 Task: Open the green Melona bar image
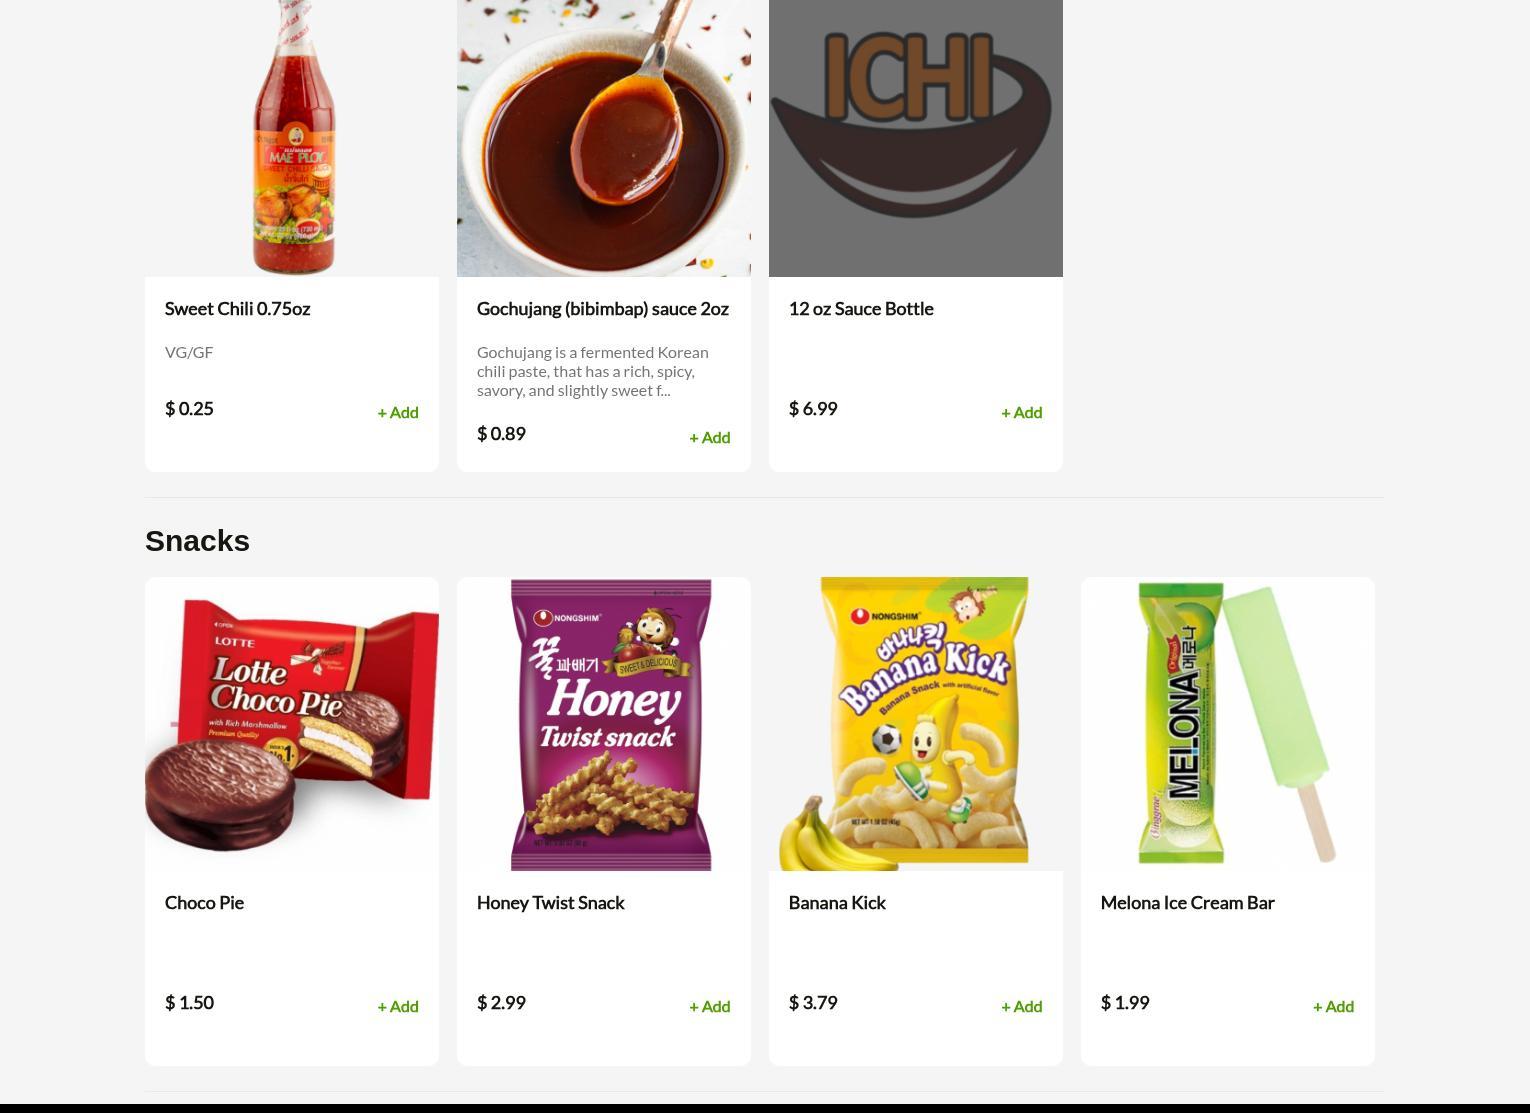click(x=1228, y=724)
